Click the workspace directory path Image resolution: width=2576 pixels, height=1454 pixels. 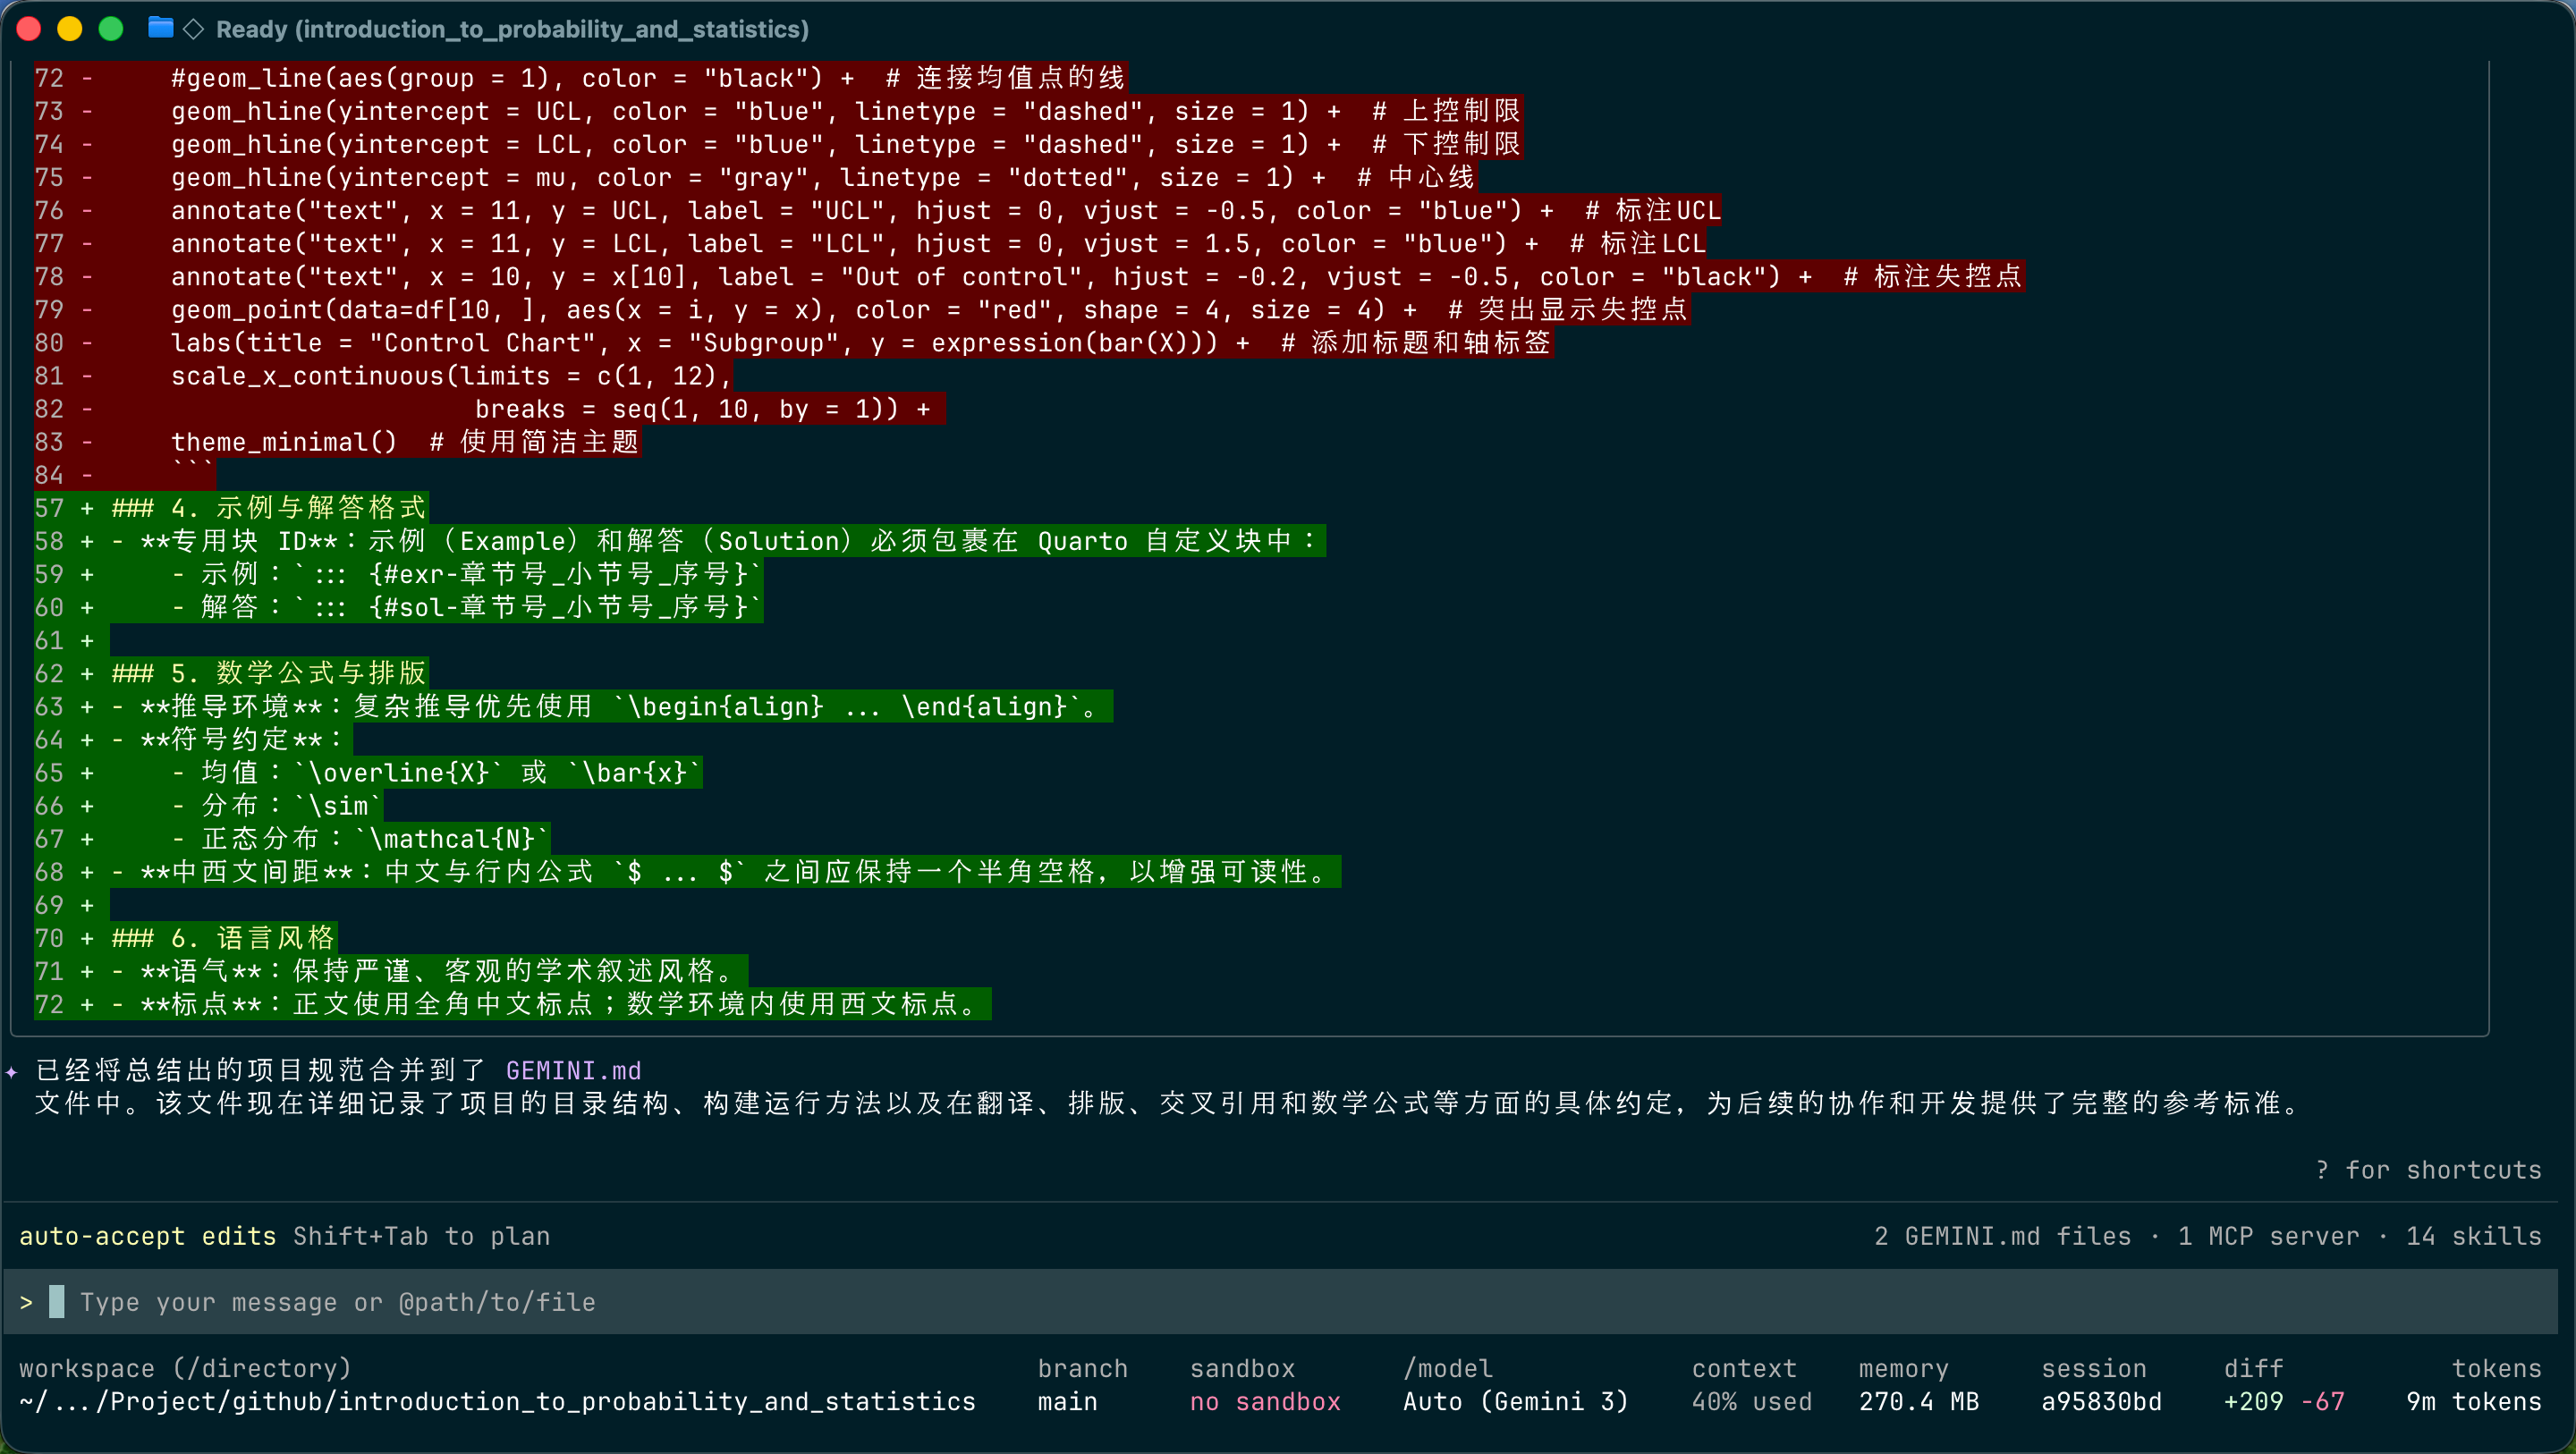click(x=497, y=1401)
